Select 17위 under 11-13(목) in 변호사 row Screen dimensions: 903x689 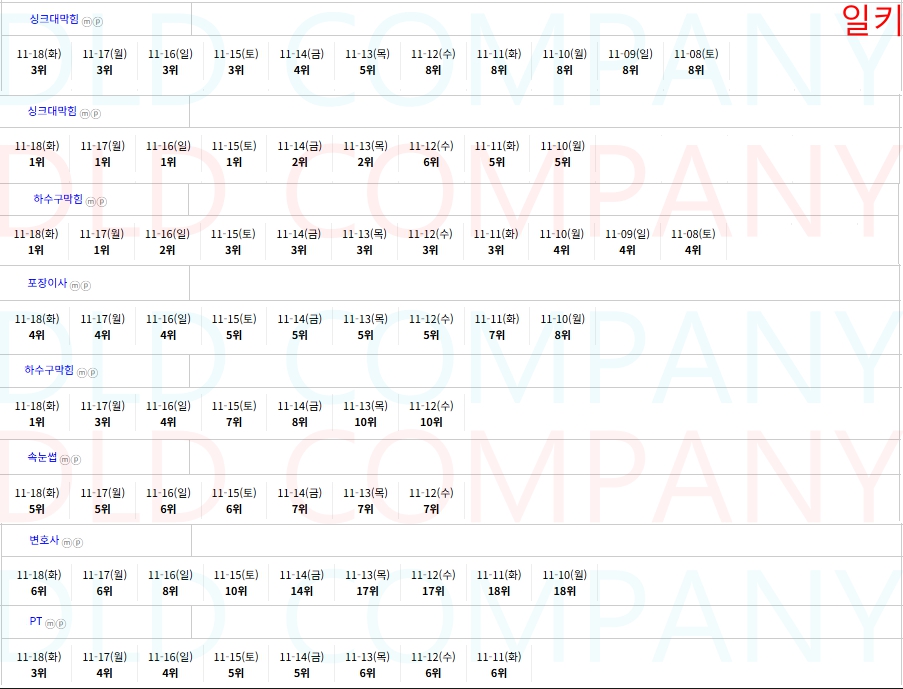point(367,591)
